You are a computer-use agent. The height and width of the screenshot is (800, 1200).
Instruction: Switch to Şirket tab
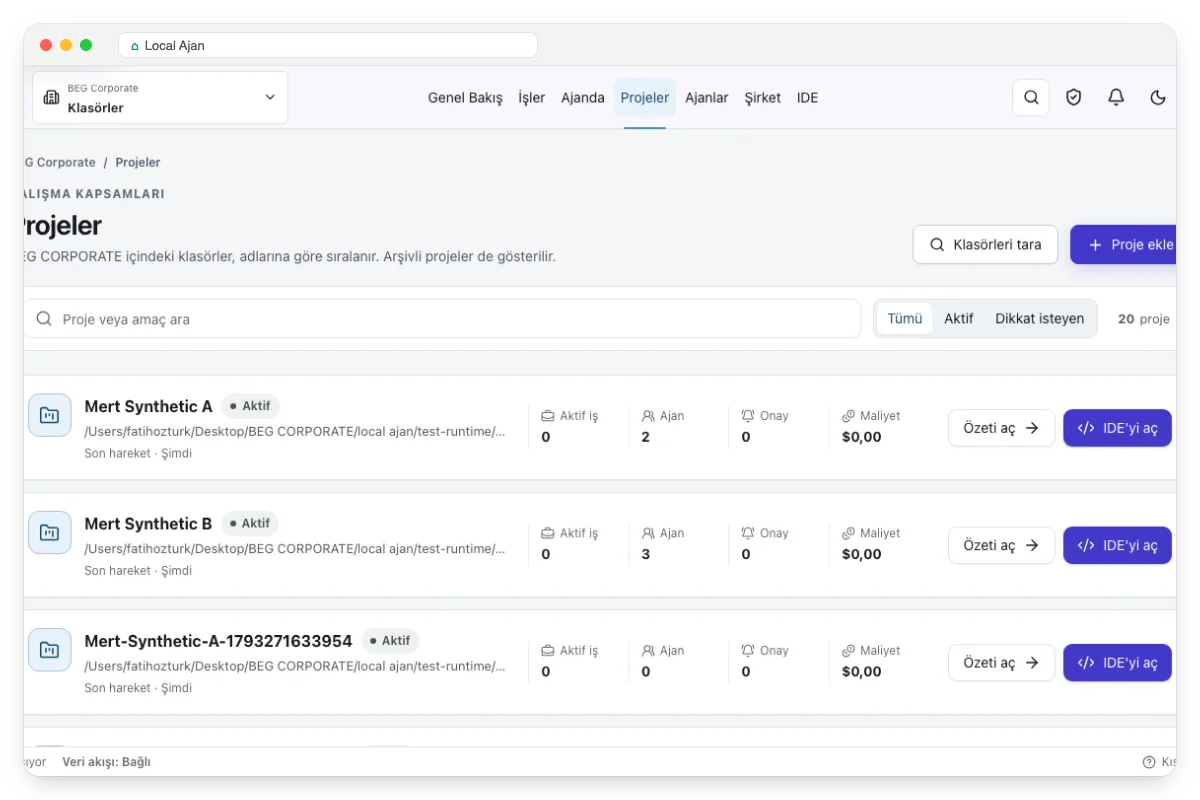point(763,98)
